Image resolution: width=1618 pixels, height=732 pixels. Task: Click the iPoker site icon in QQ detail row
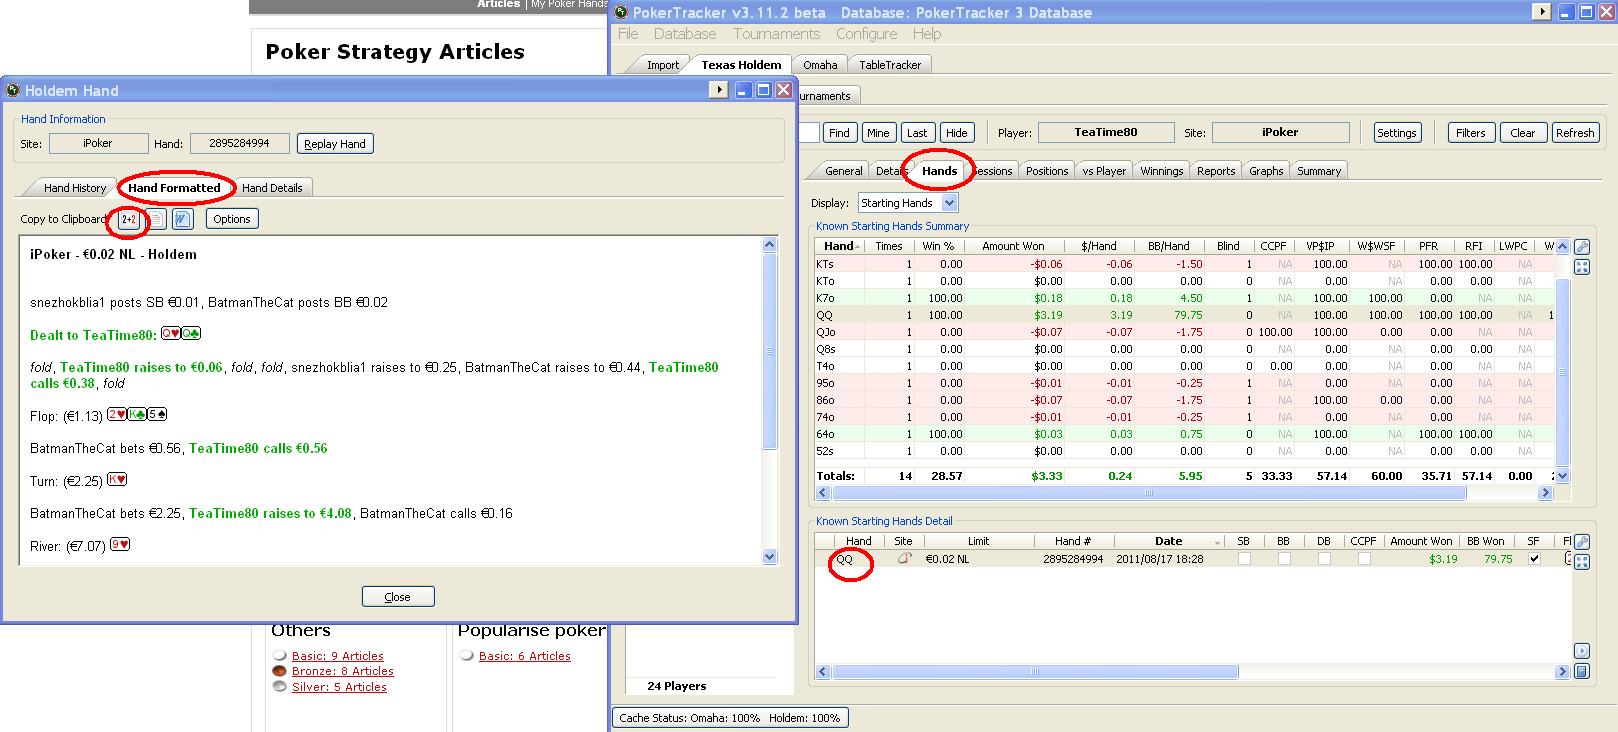(x=904, y=559)
